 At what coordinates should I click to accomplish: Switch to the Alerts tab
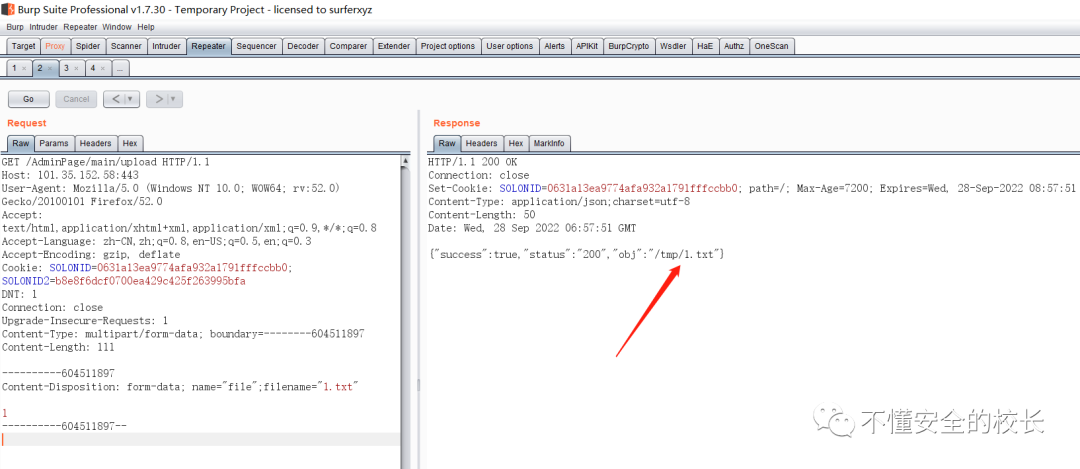pos(554,46)
